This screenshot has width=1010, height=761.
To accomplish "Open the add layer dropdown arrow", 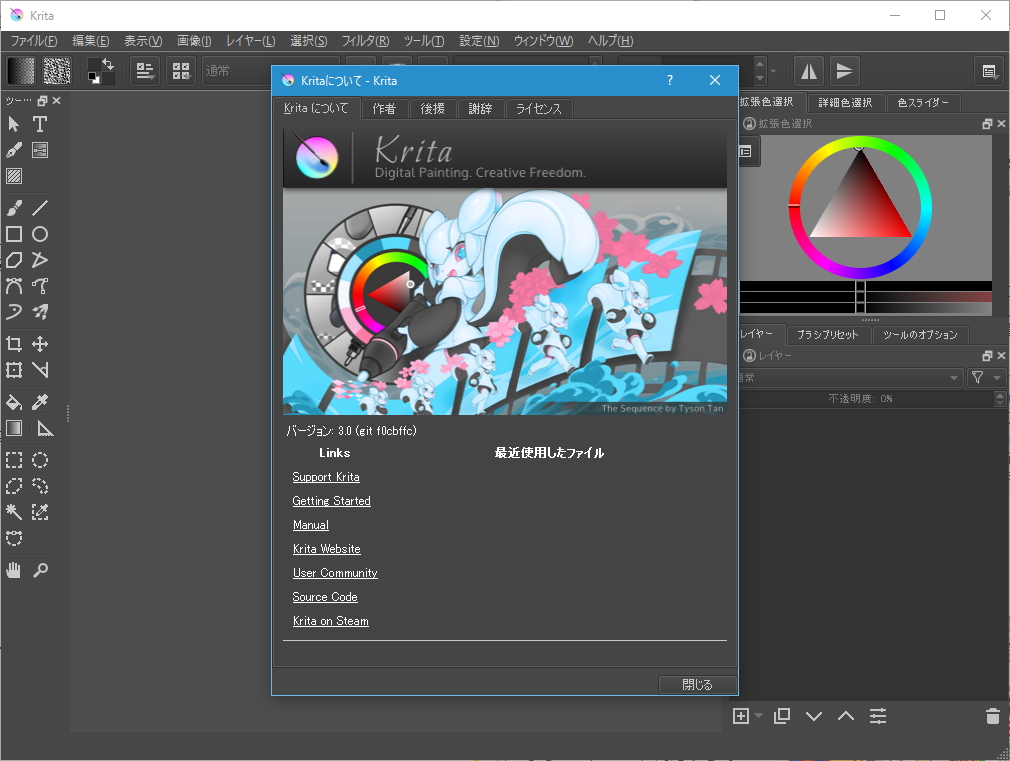I will click(758, 716).
